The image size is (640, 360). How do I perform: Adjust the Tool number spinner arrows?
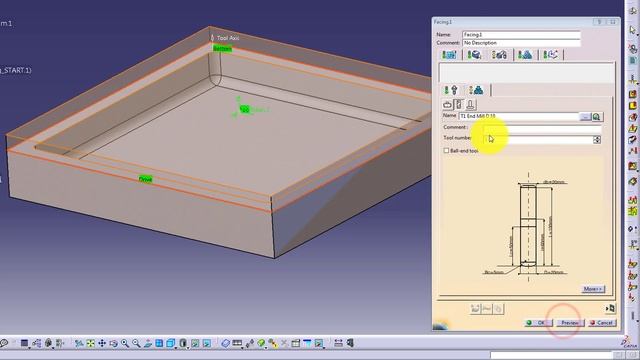(x=597, y=140)
